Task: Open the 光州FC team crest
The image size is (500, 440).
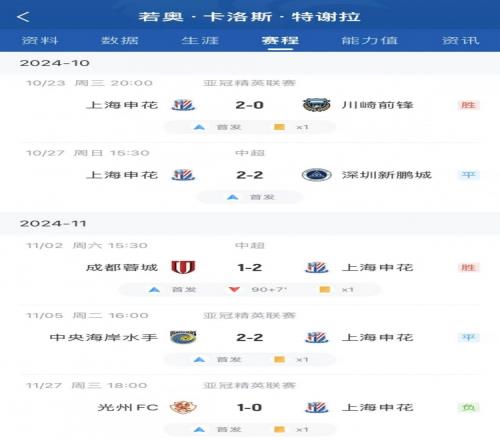Action: pyautogui.click(x=183, y=407)
